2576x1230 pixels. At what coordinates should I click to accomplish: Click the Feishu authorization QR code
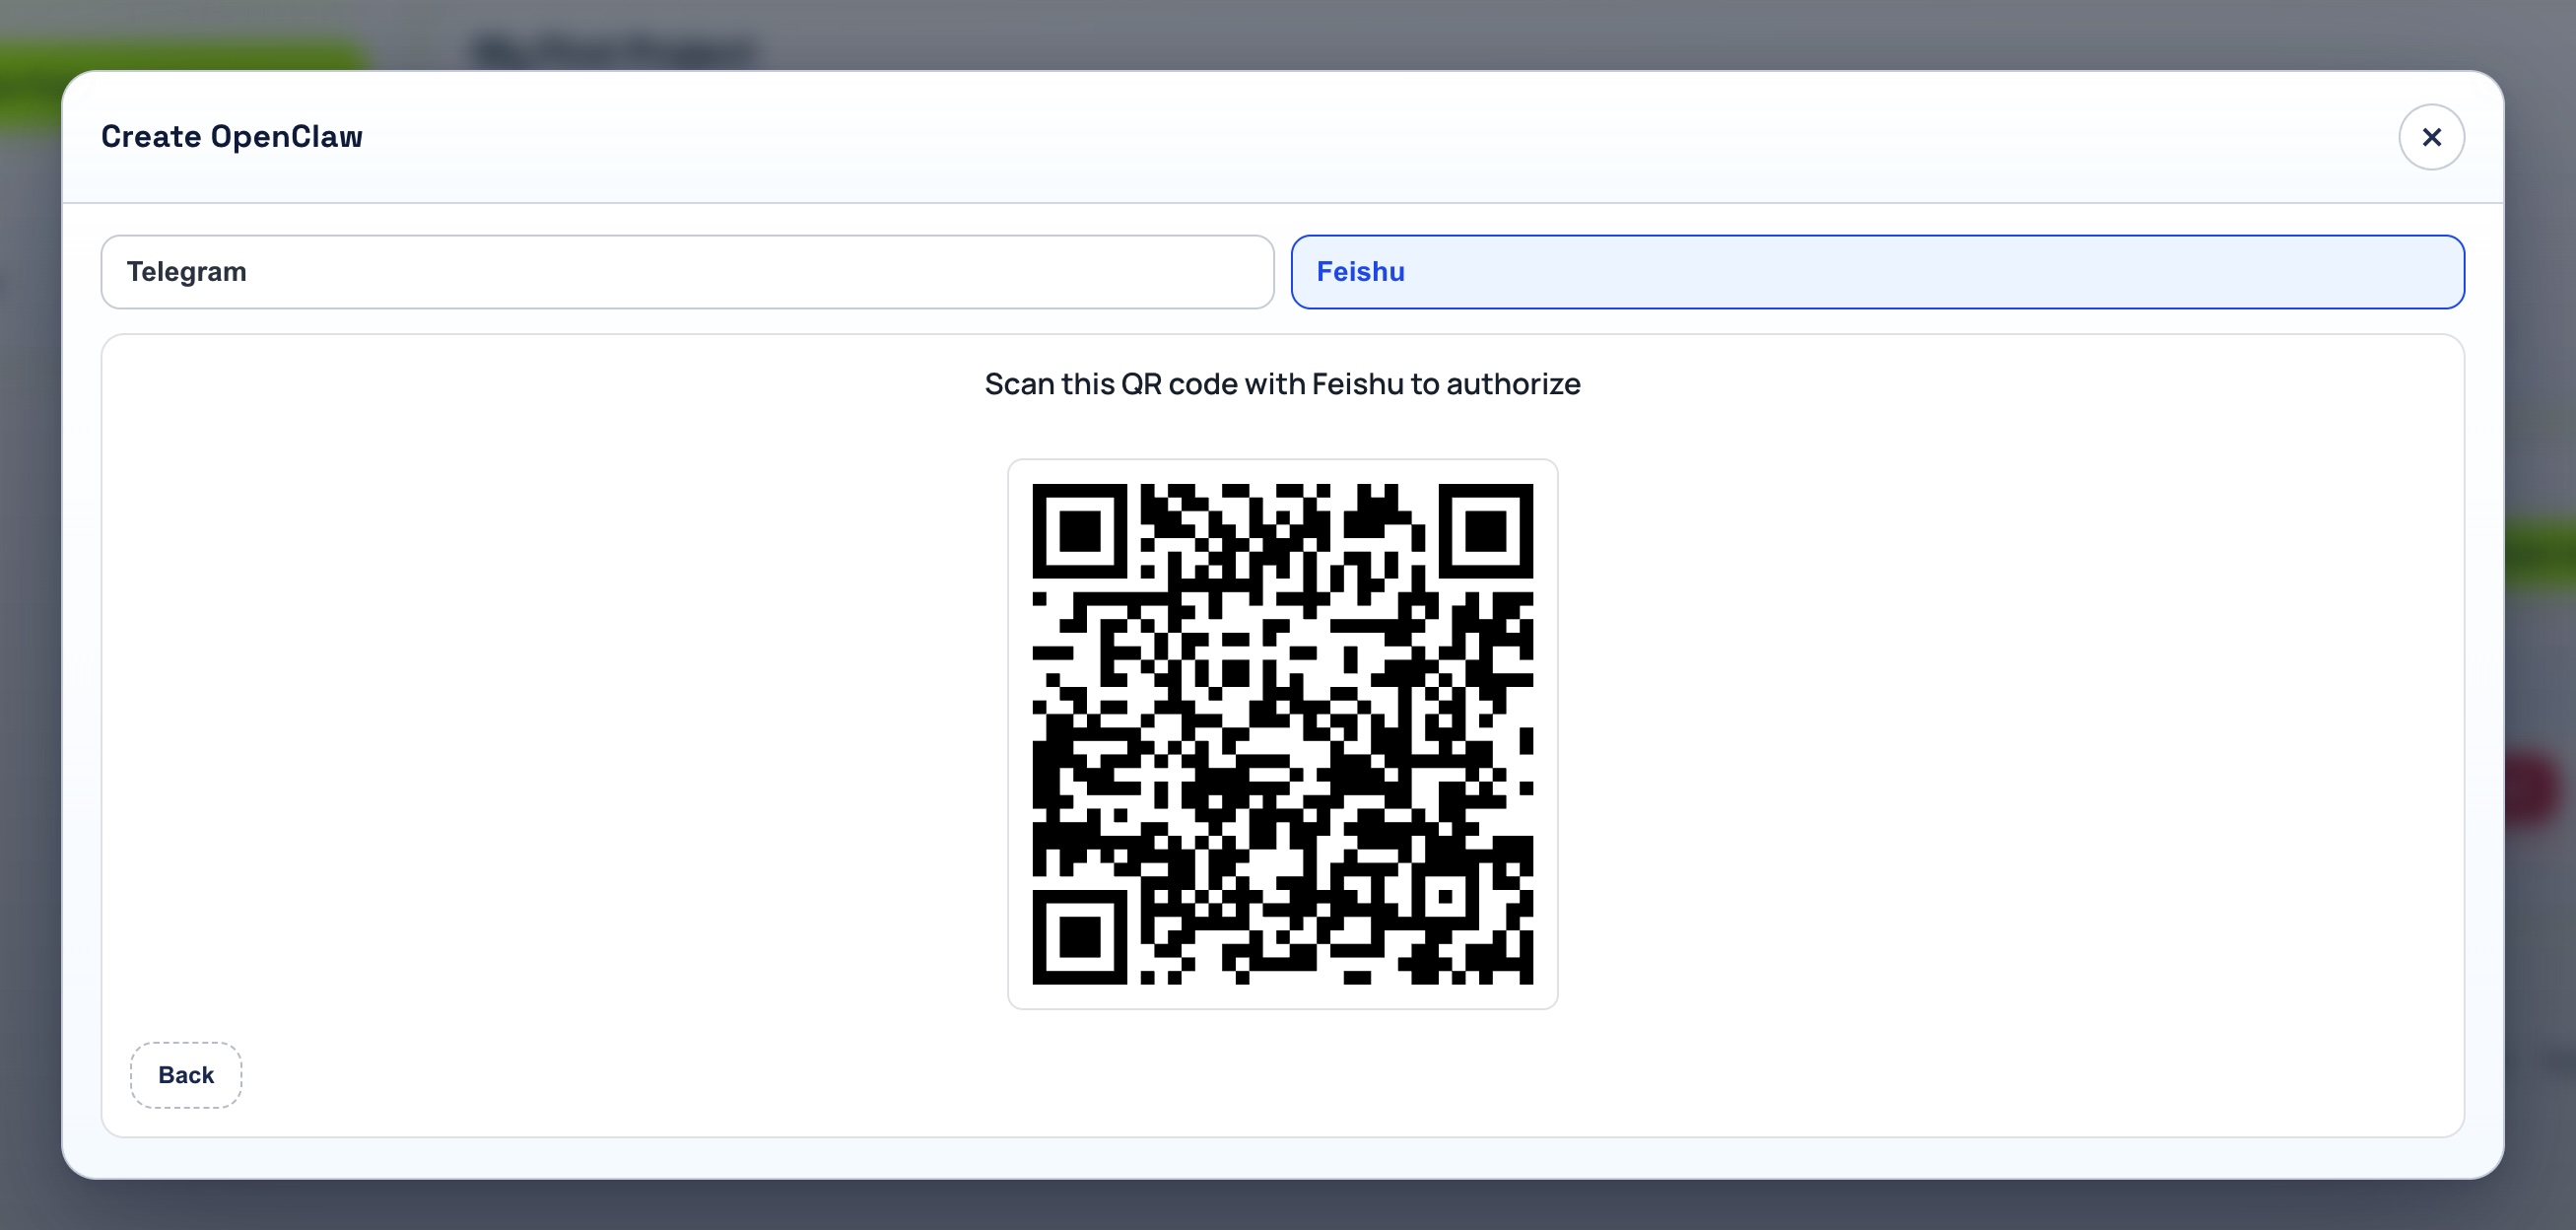point(1282,734)
